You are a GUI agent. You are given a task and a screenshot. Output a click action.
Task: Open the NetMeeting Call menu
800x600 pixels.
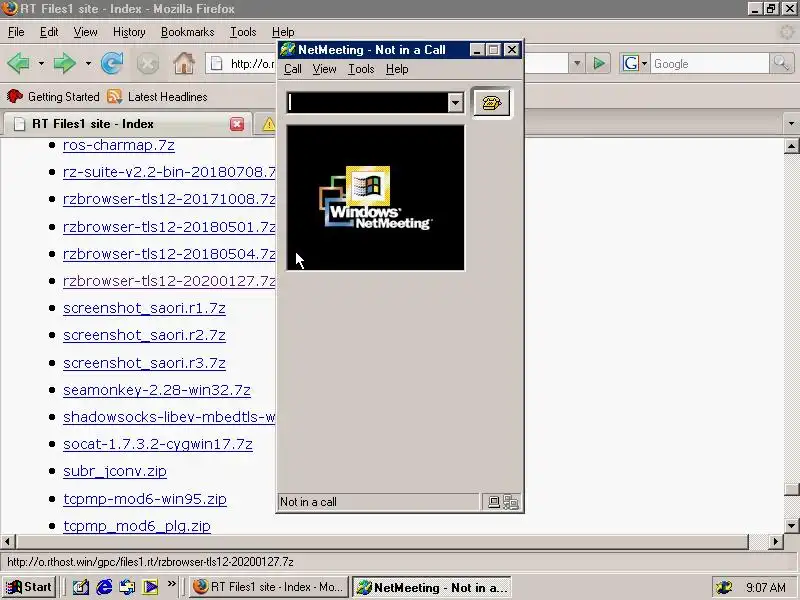(x=293, y=69)
